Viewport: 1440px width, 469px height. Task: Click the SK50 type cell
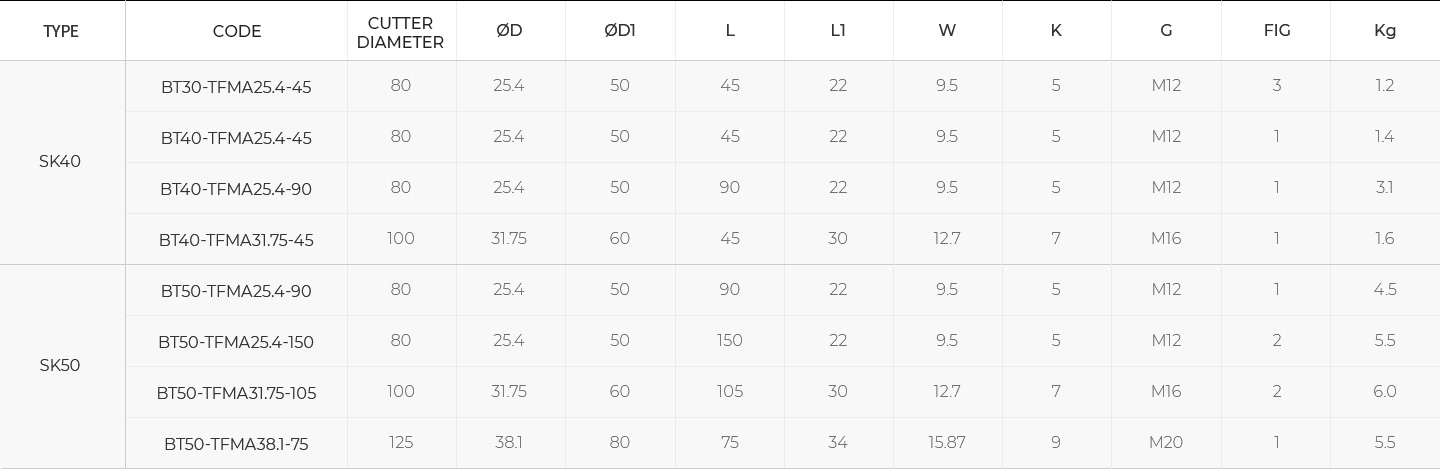(60, 365)
